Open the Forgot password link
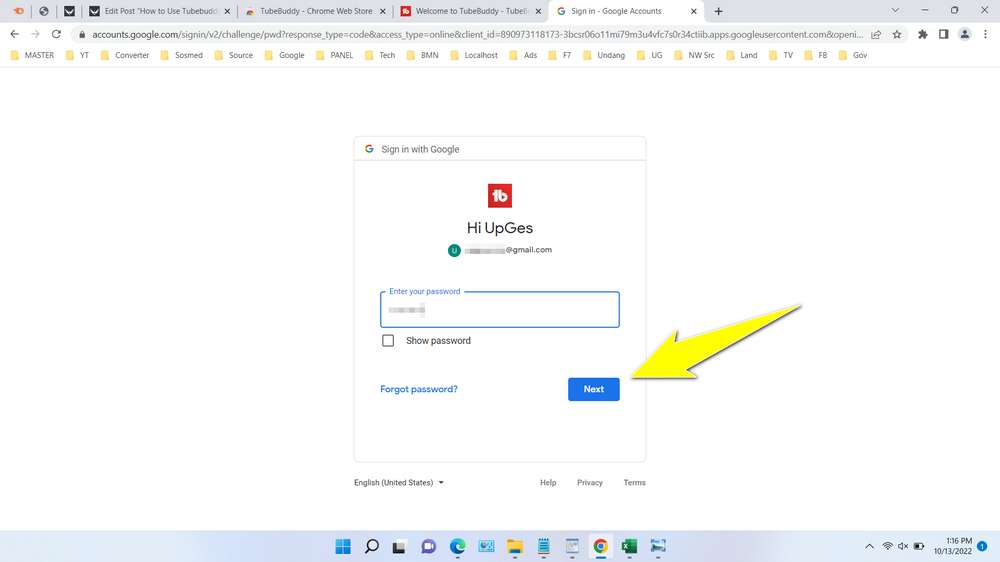The width and height of the screenshot is (1000, 562). tap(418, 389)
